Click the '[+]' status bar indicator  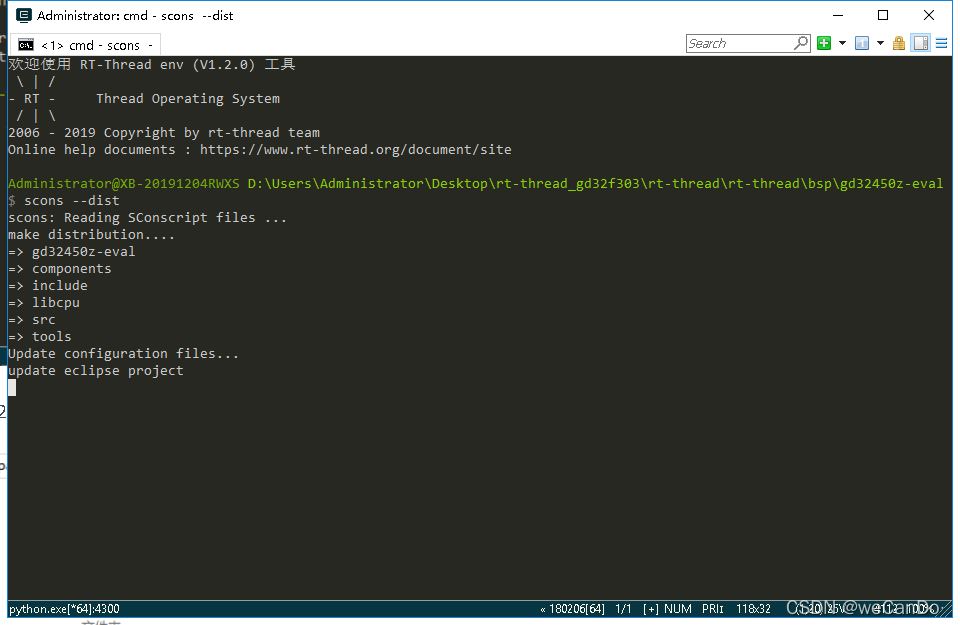(651, 609)
